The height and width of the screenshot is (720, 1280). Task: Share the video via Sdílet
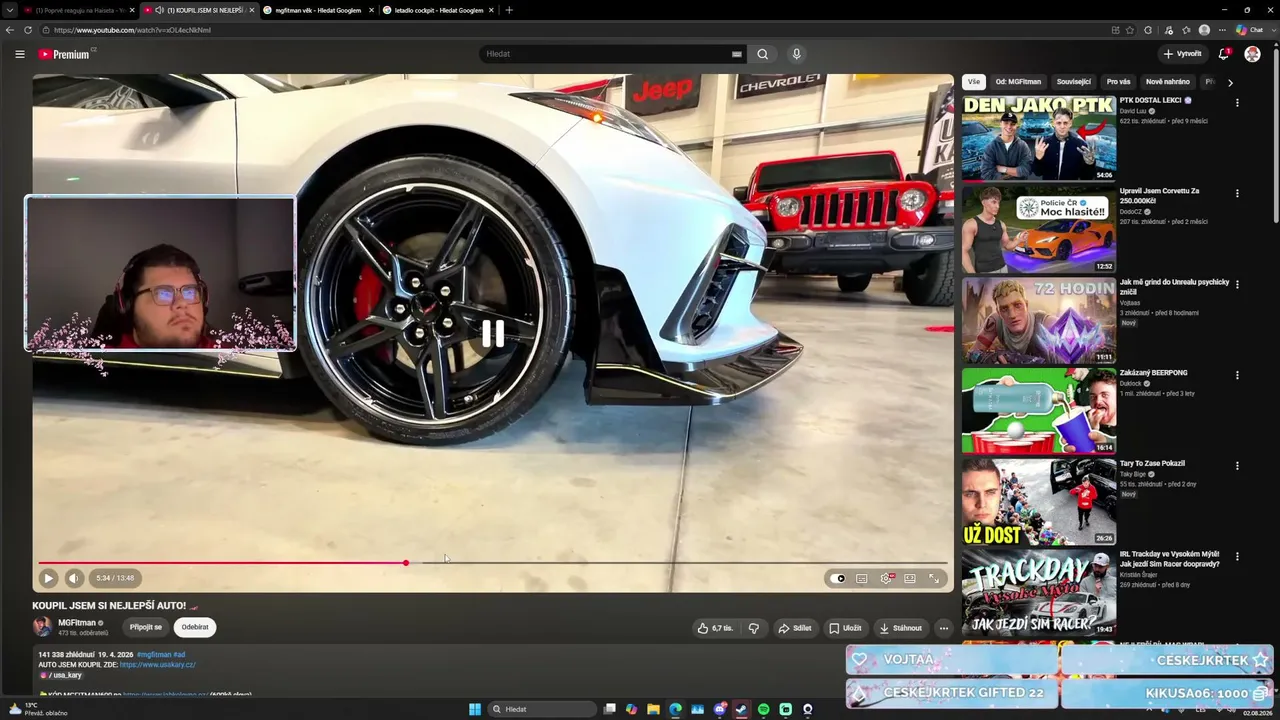795,628
